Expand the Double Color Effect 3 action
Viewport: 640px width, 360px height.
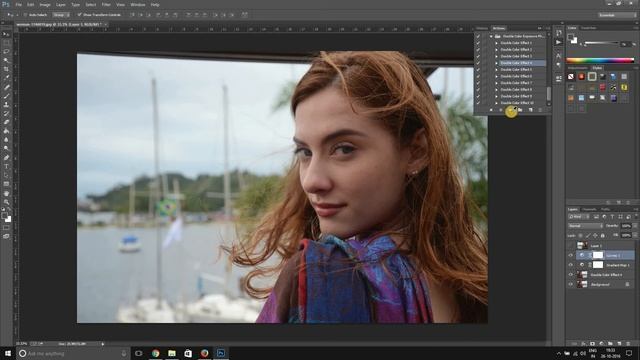497,56
